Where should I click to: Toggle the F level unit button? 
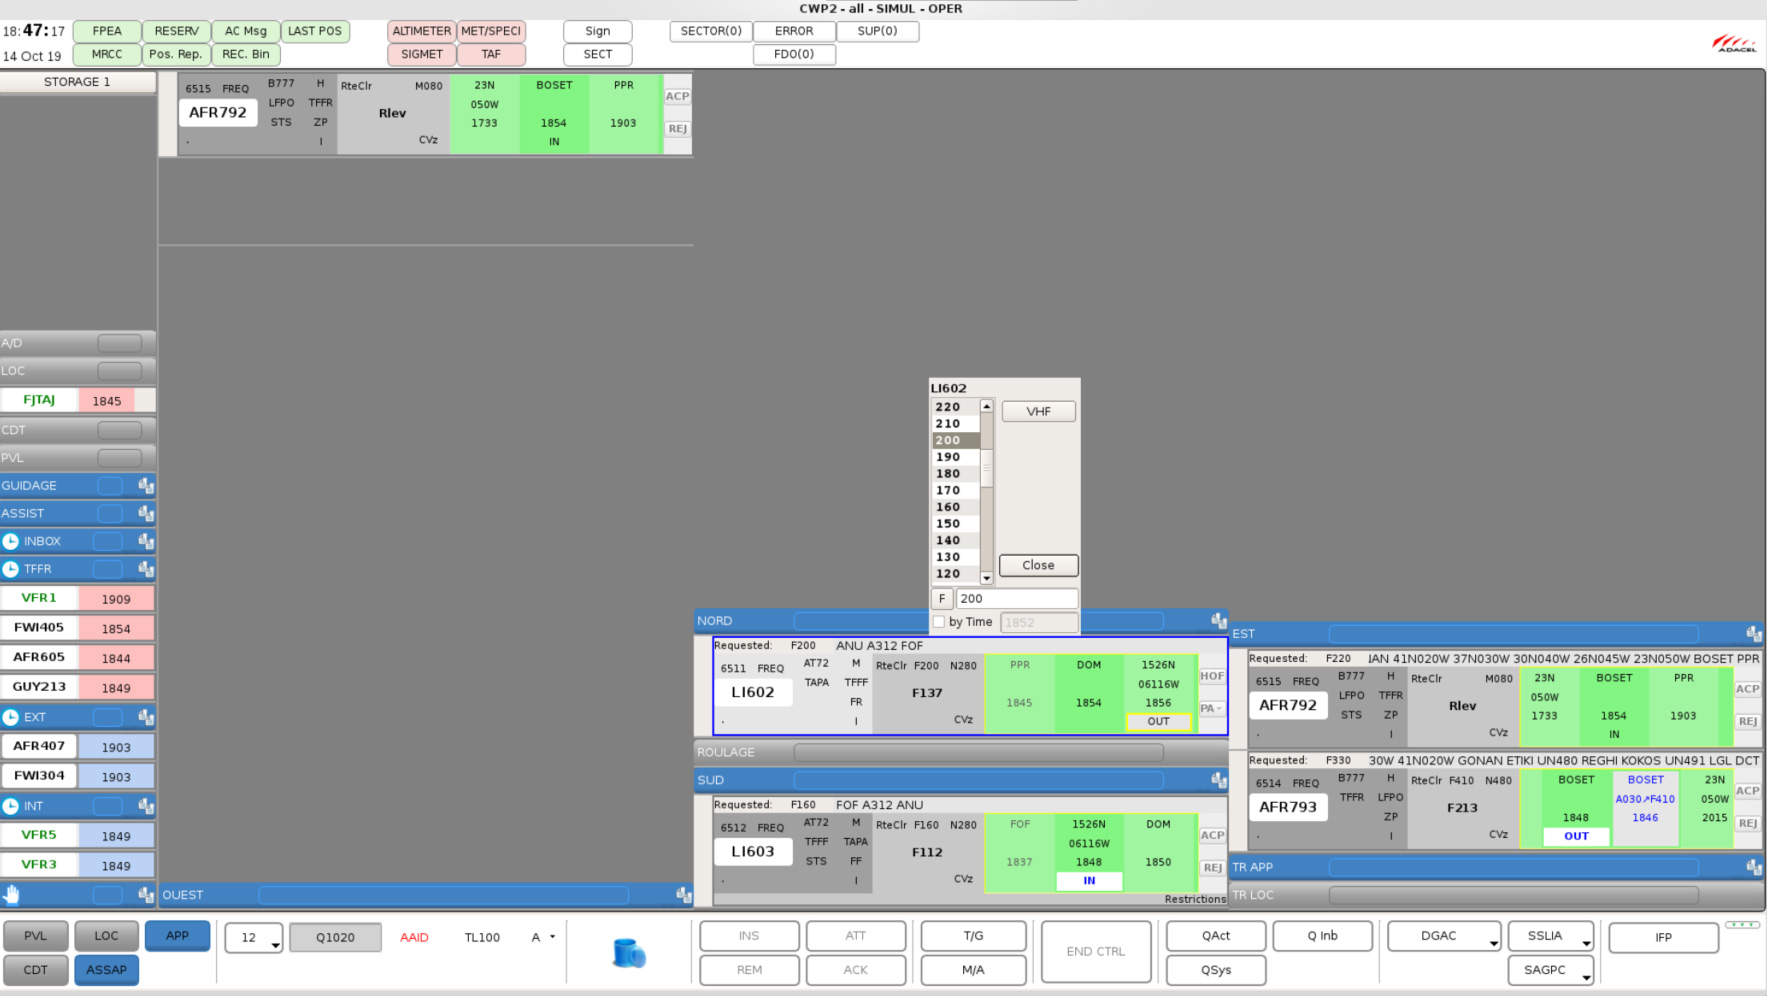(x=942, y=599)
